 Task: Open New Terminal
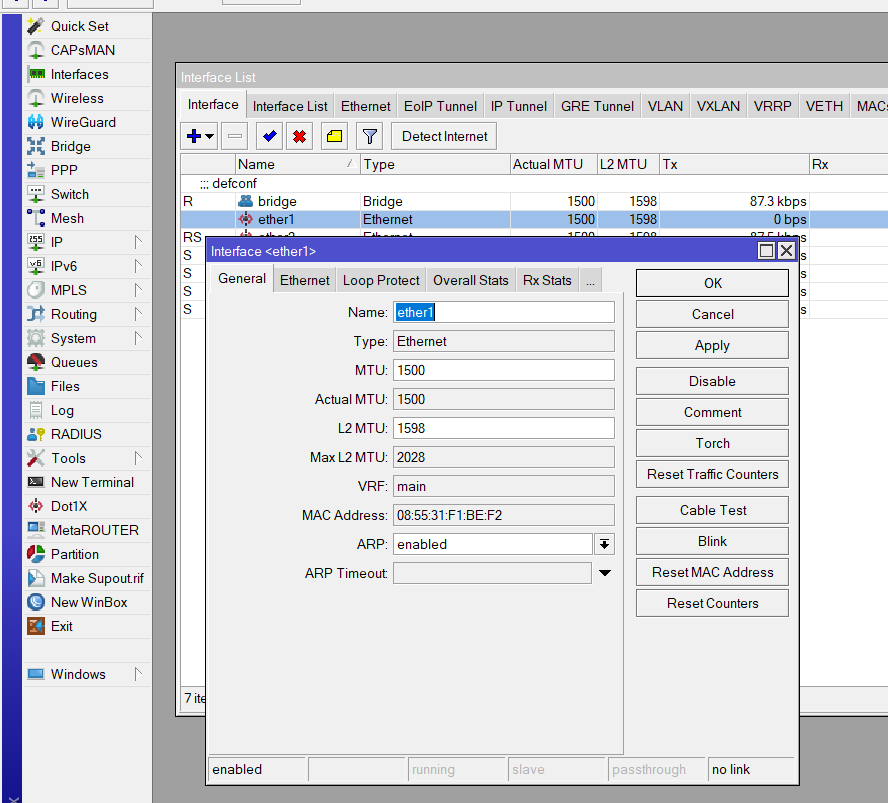click(92, 482)
